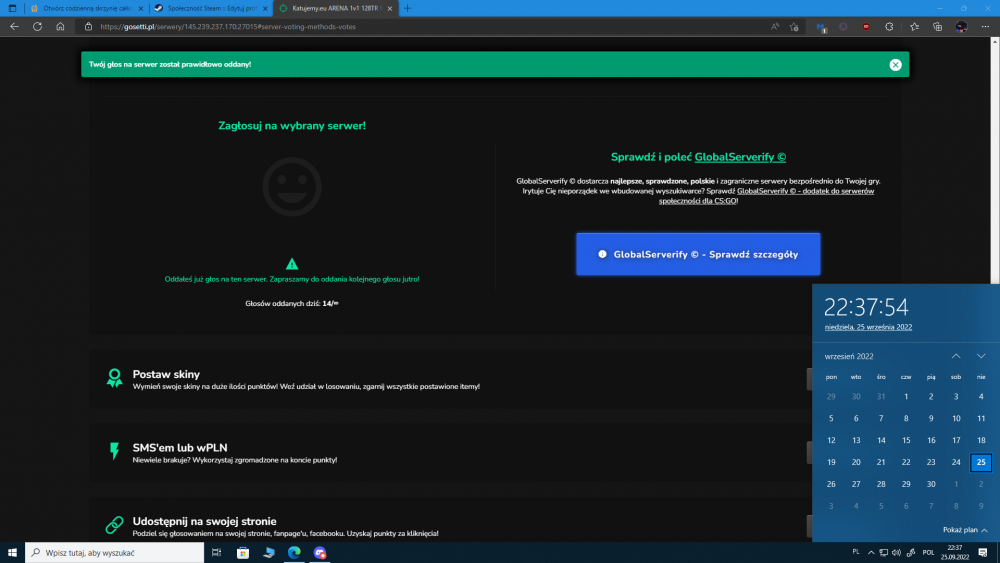Open the favorites list icon
Screen dimensions: 1000x563
(x=915, y=27)
